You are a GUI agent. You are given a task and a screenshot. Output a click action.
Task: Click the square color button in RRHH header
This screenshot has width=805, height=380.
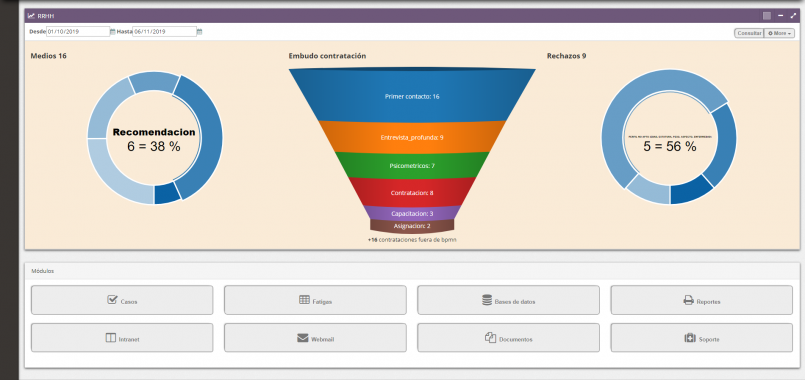766,16
